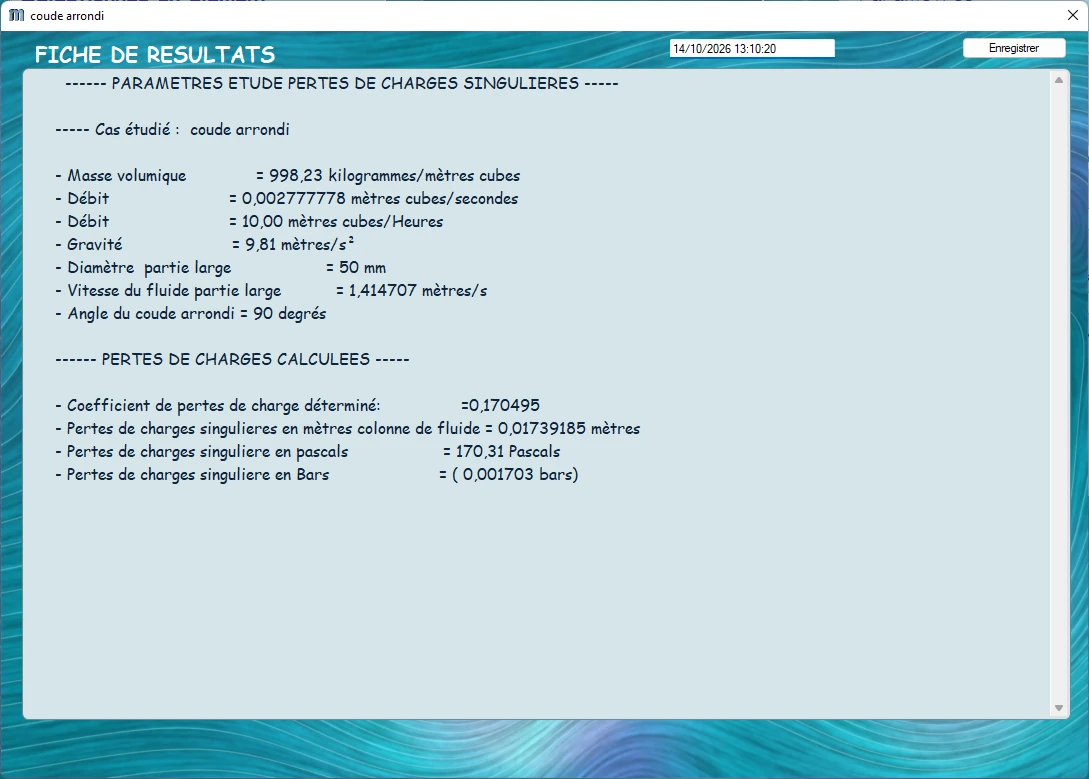The image size is (1089, 779).
Task: Close the coude arrondi window
Action: 1072,15
